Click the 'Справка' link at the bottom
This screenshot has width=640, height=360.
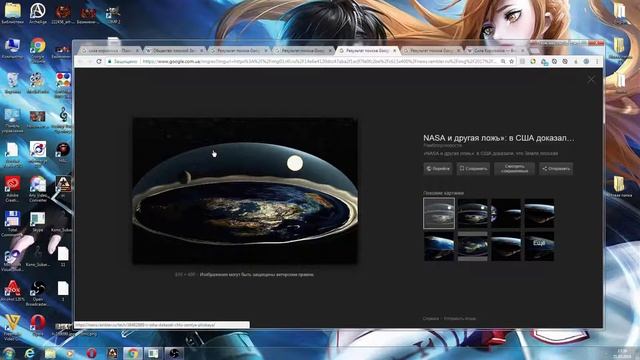pyautogui.click(x=431, y=318)
